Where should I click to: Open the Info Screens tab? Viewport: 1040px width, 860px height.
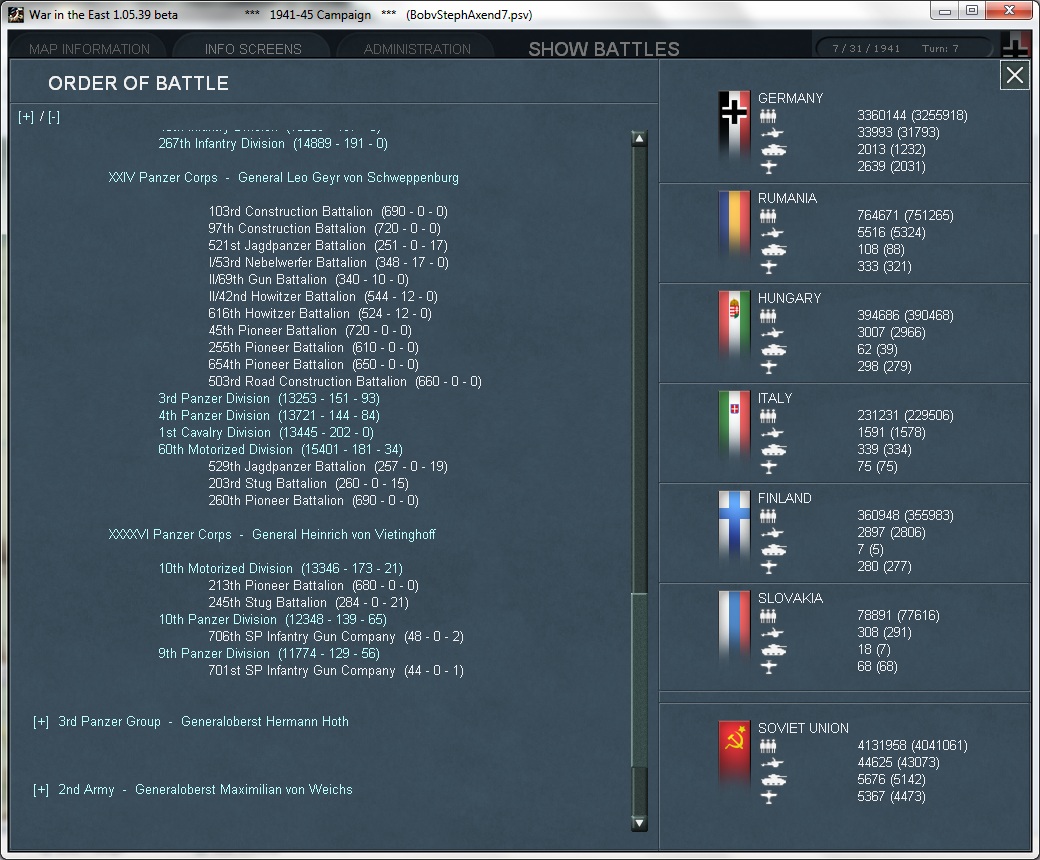253,49
